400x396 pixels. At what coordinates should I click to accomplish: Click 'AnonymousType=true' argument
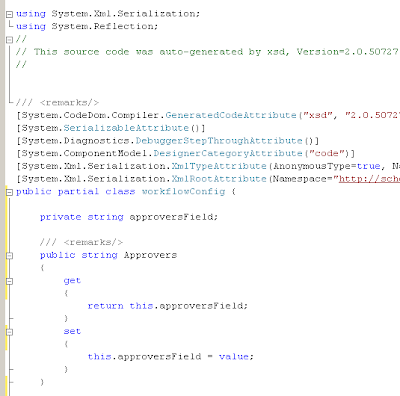[x=327, y=166]
